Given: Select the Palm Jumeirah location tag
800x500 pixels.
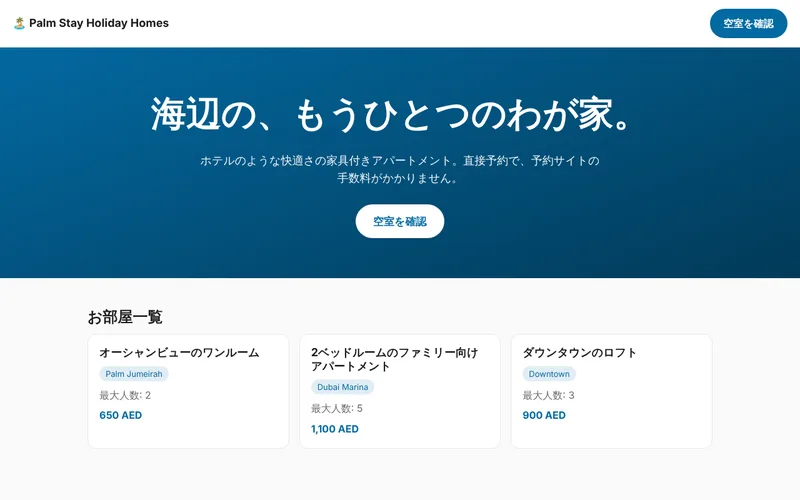Looking at the screenshot, I should tap(134, 374).
